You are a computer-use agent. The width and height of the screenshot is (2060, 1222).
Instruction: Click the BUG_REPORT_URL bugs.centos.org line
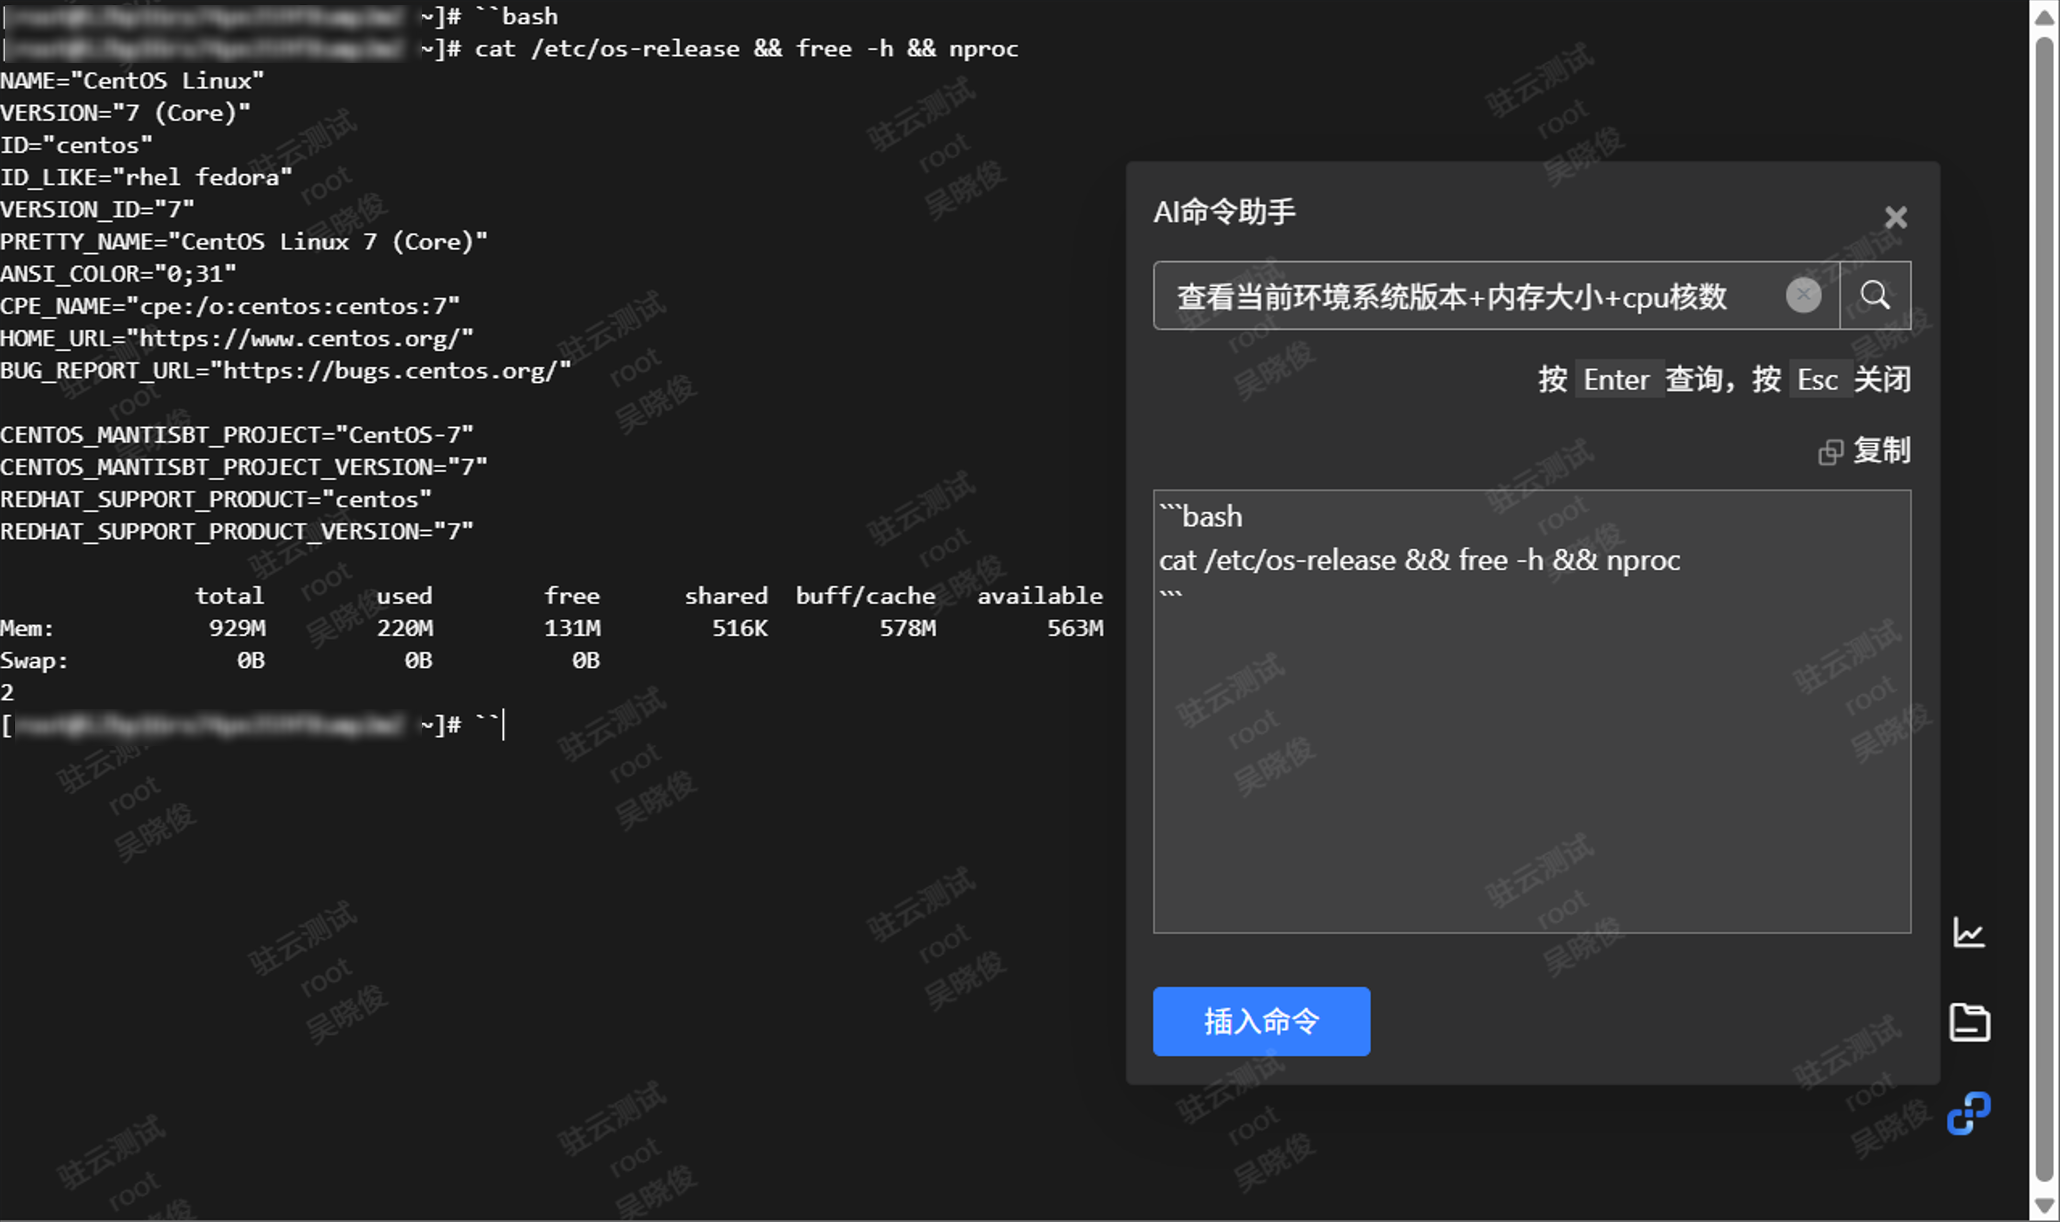[286, 371]
